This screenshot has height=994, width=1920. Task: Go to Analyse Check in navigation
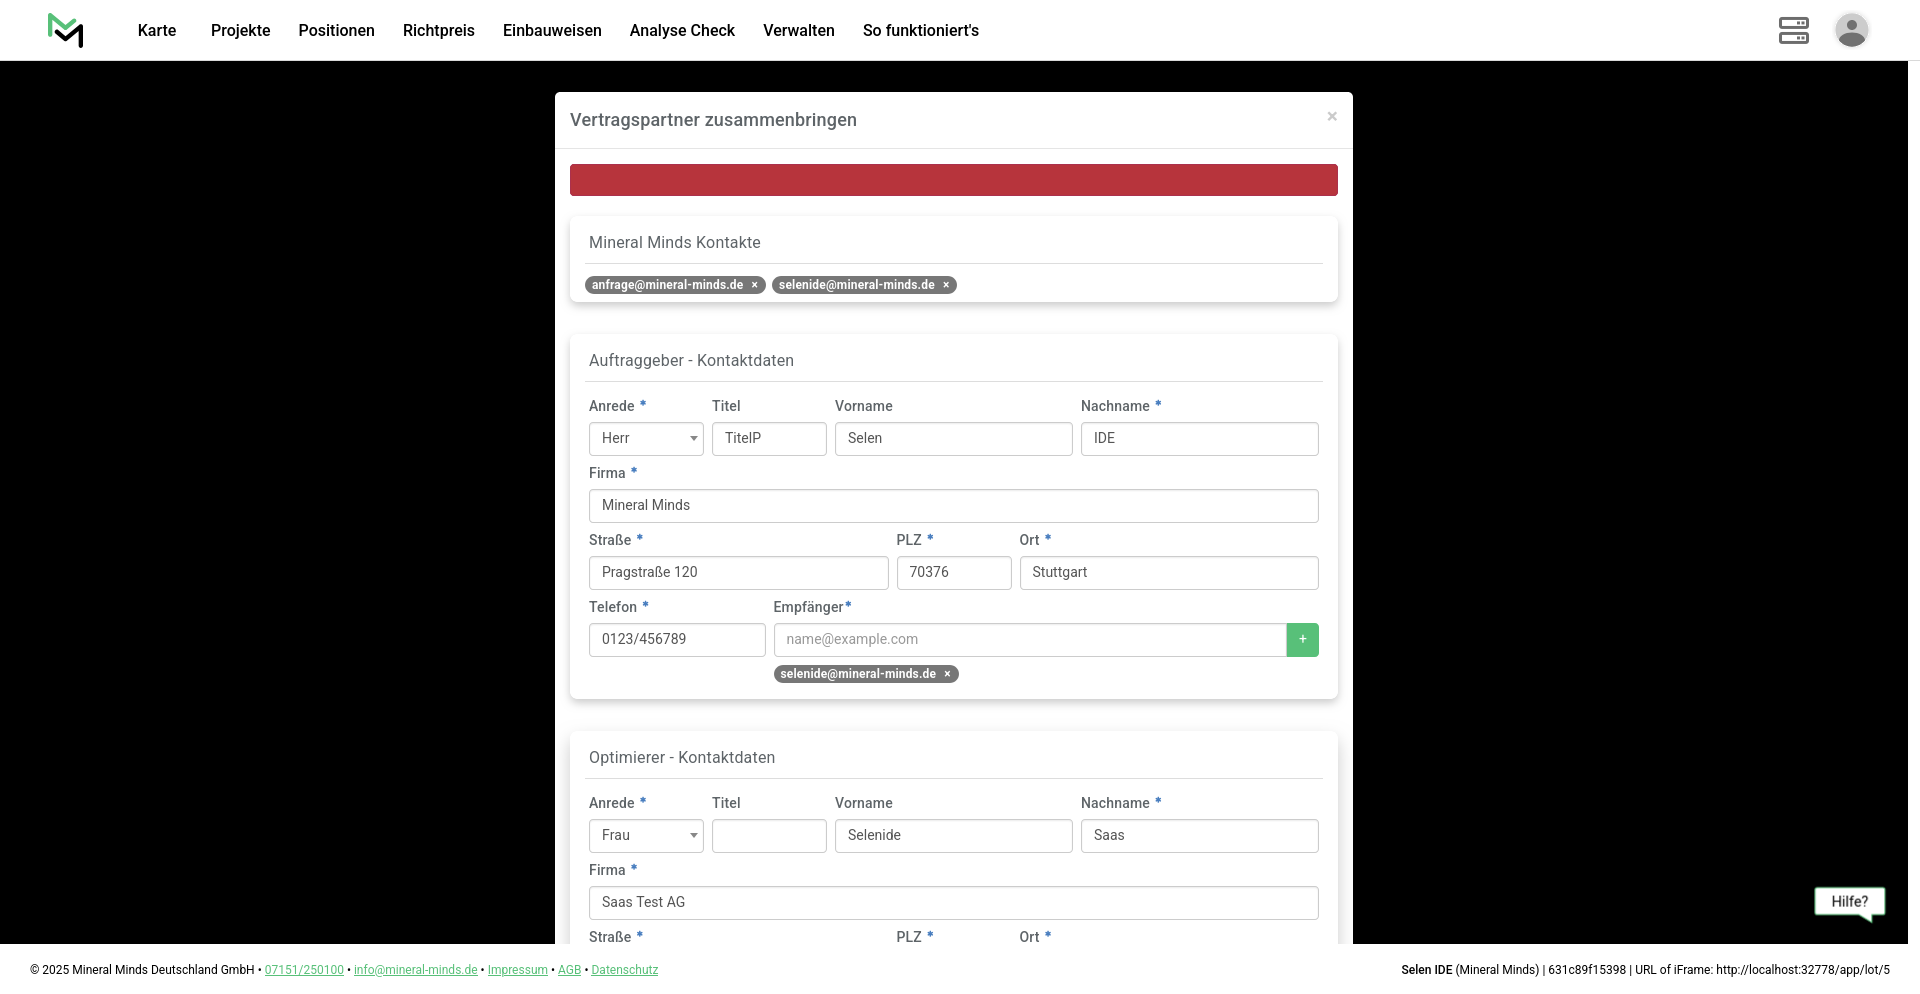pos(682,30)
